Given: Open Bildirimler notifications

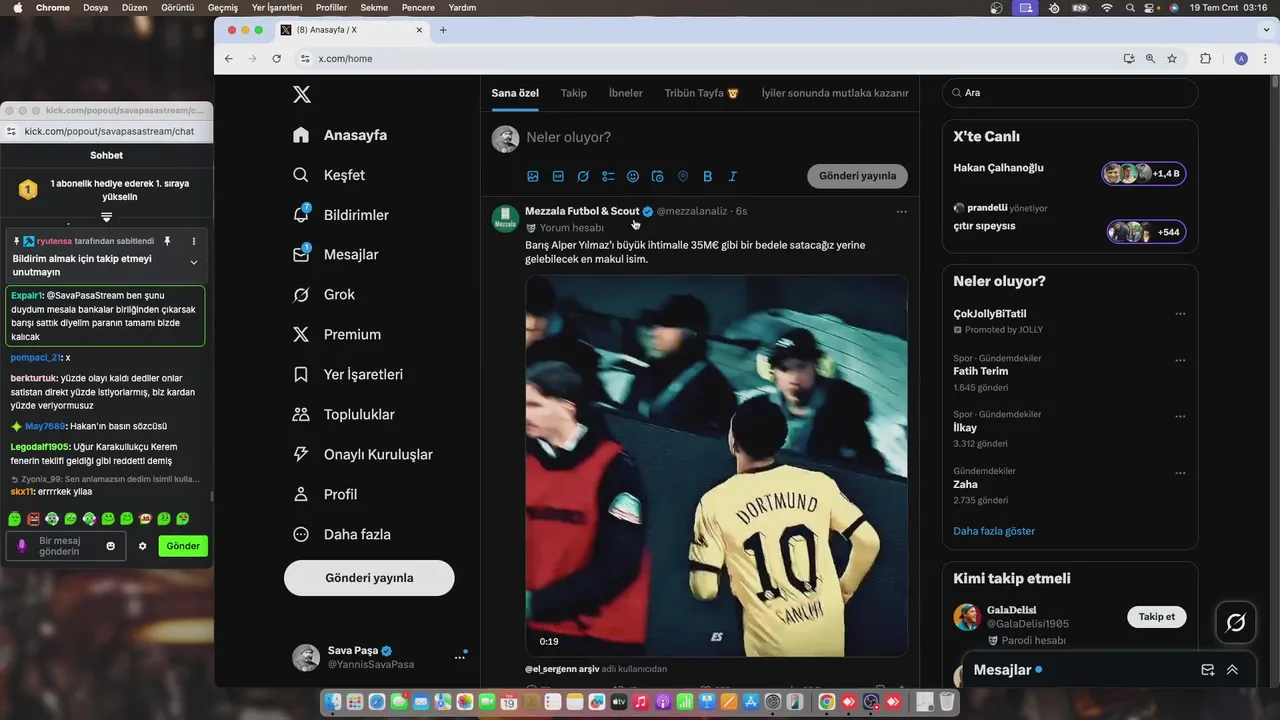Looking at the screenshot, I should pyautogui.click(x=341, y=215).
